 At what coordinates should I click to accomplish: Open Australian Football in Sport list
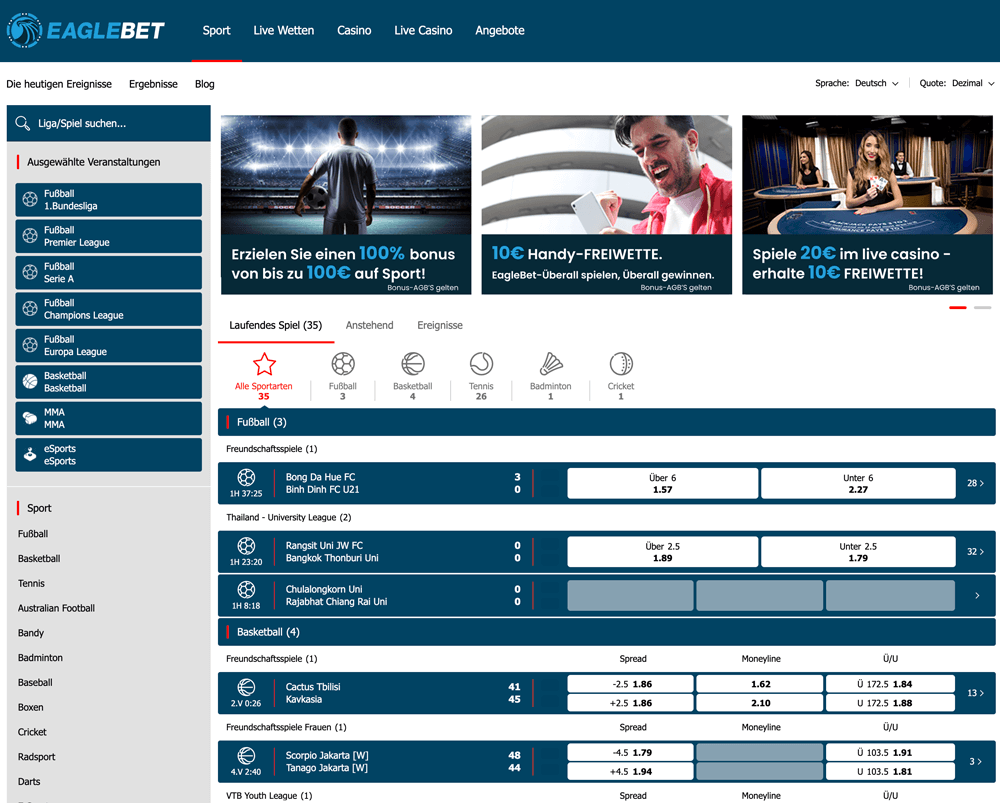[56, 608]
